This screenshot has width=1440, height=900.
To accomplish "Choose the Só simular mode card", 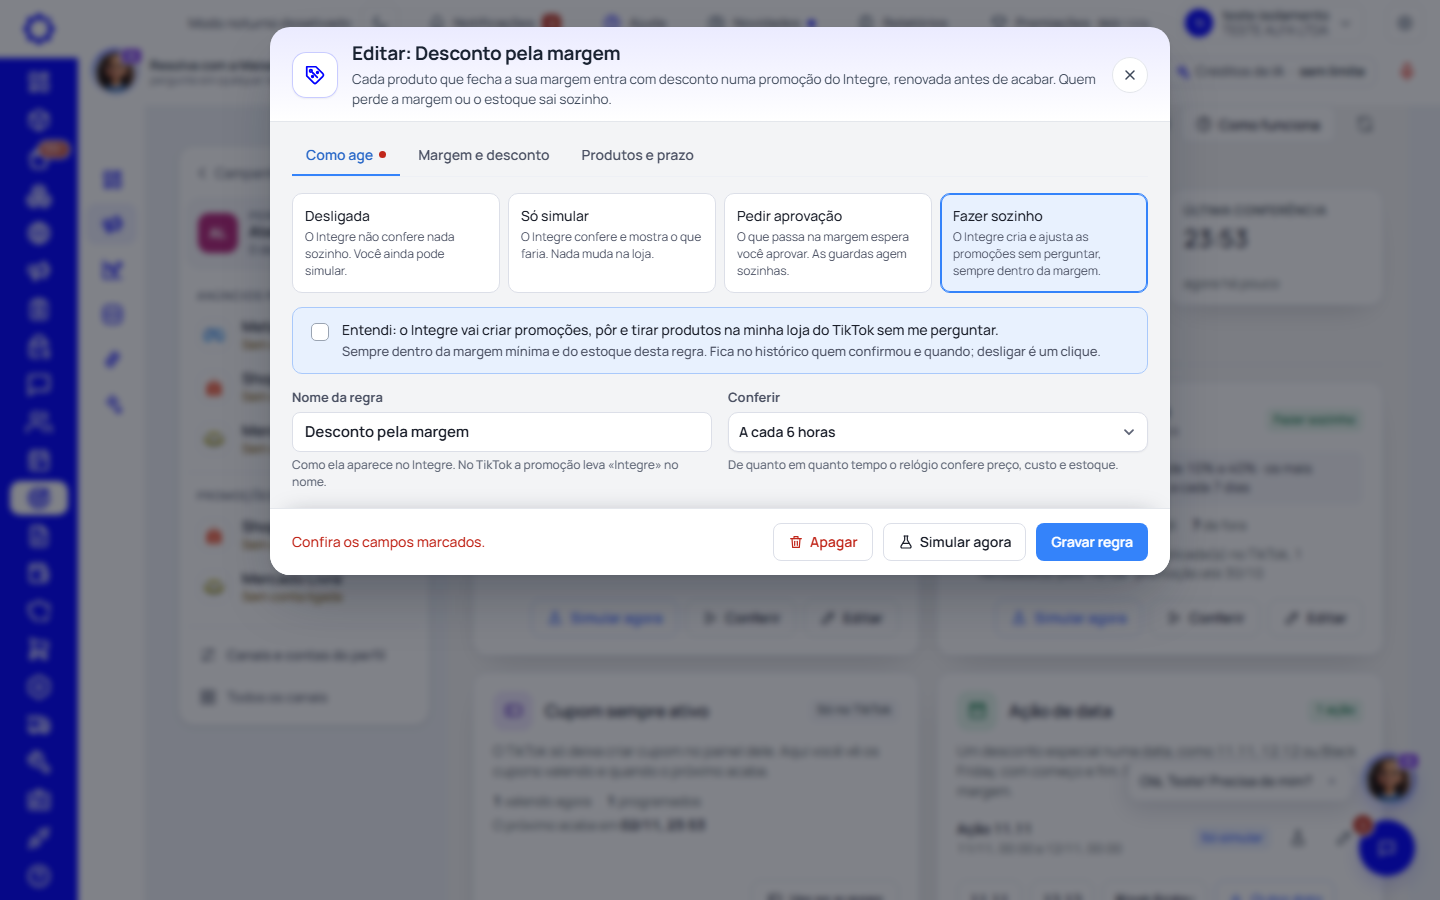I will pos(612,243).
